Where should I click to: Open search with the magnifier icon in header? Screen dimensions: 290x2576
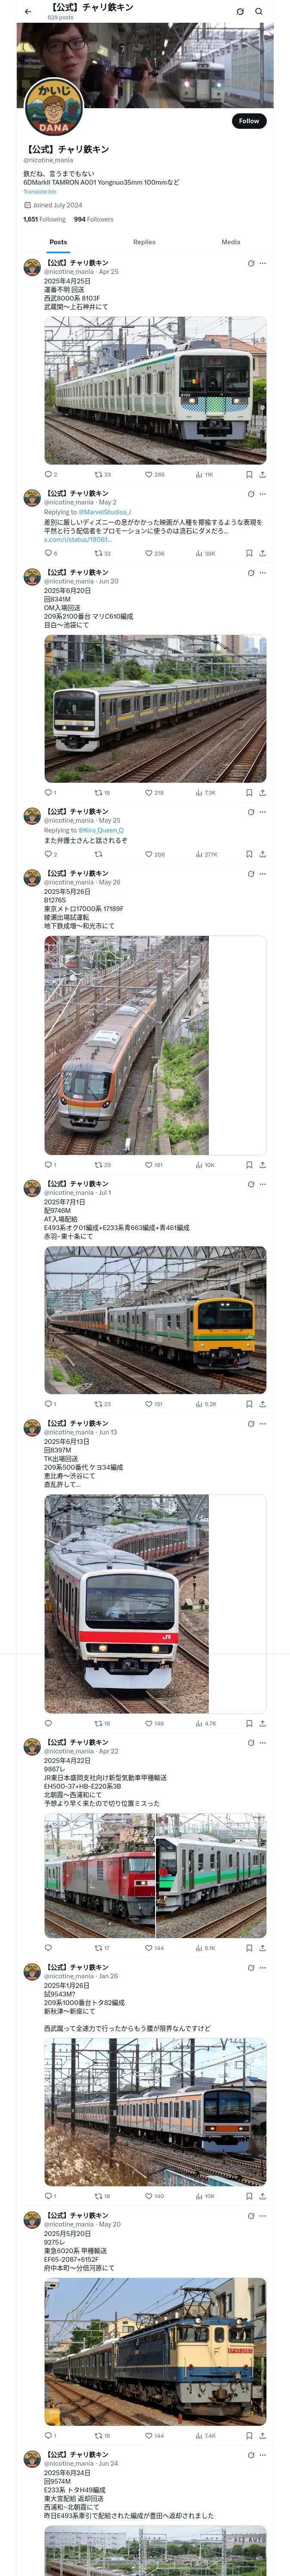(259, 12)
